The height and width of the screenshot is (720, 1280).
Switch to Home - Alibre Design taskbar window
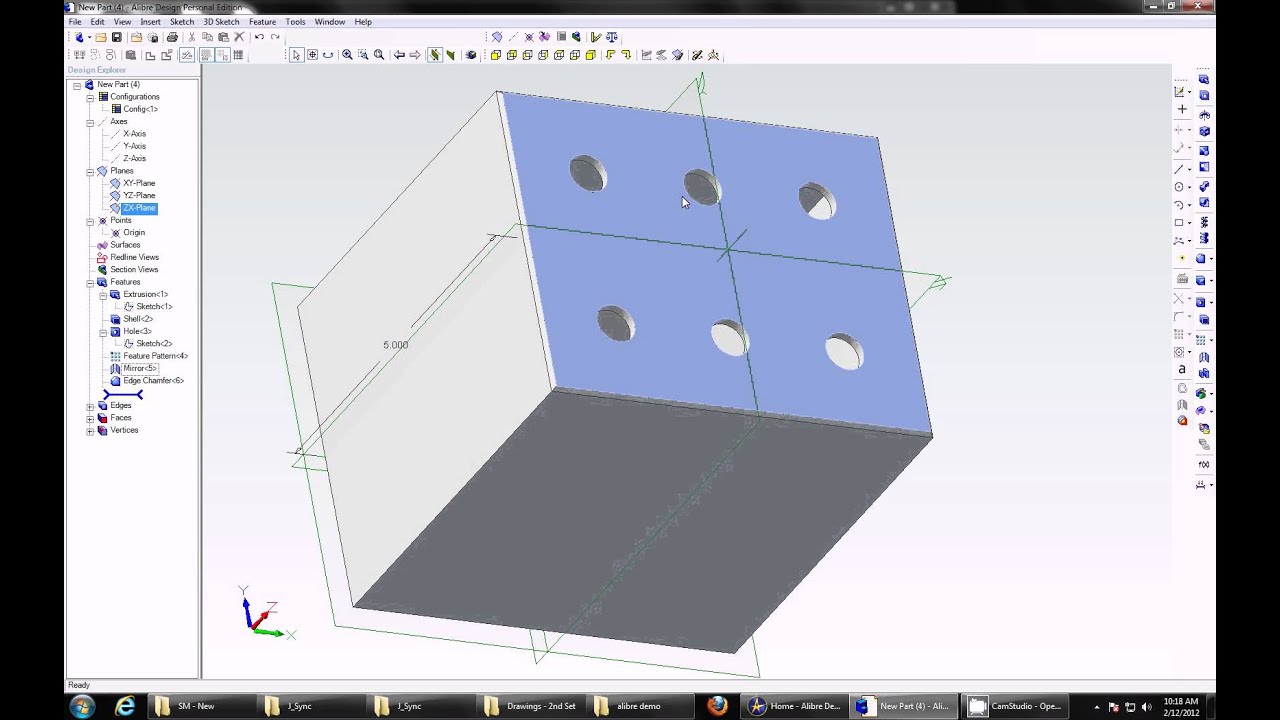pyautogui.click(x=795, y=706)
